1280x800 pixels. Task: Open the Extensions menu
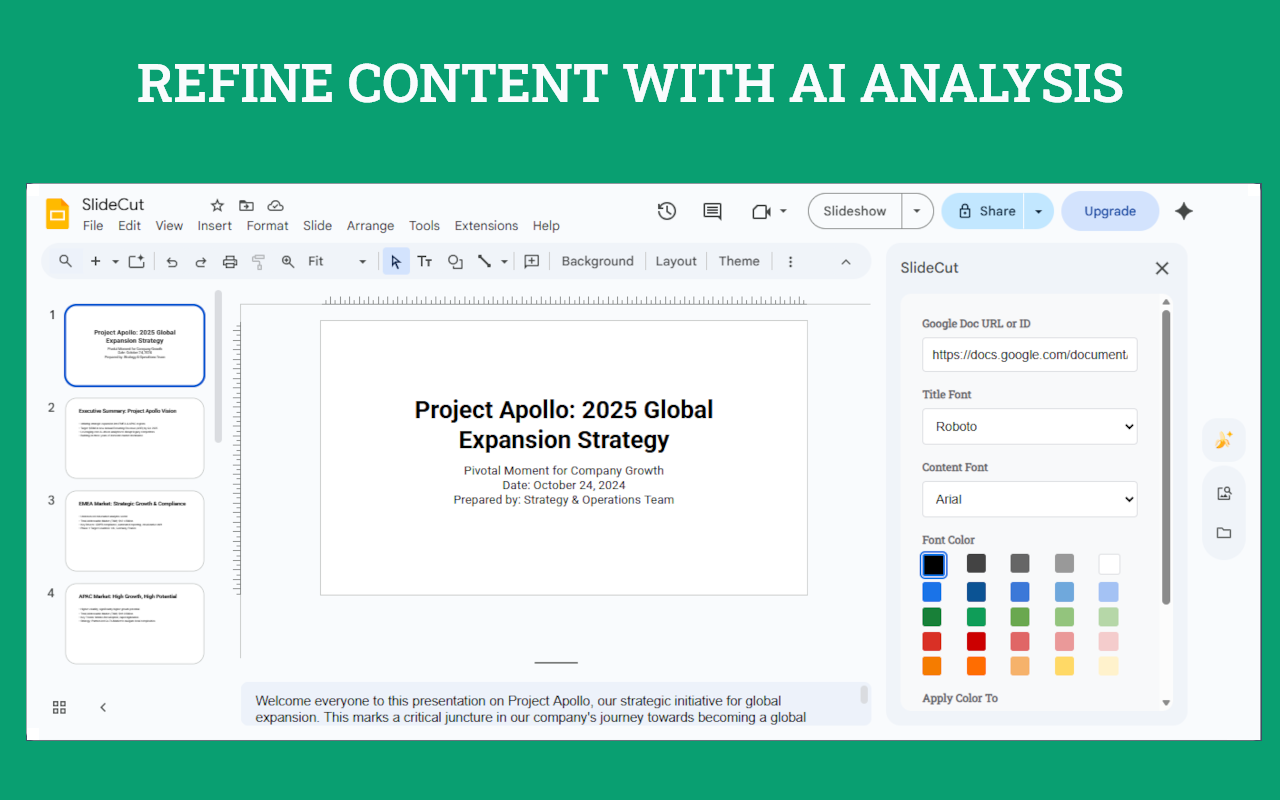pyautogui.click(x=486, y=226)
